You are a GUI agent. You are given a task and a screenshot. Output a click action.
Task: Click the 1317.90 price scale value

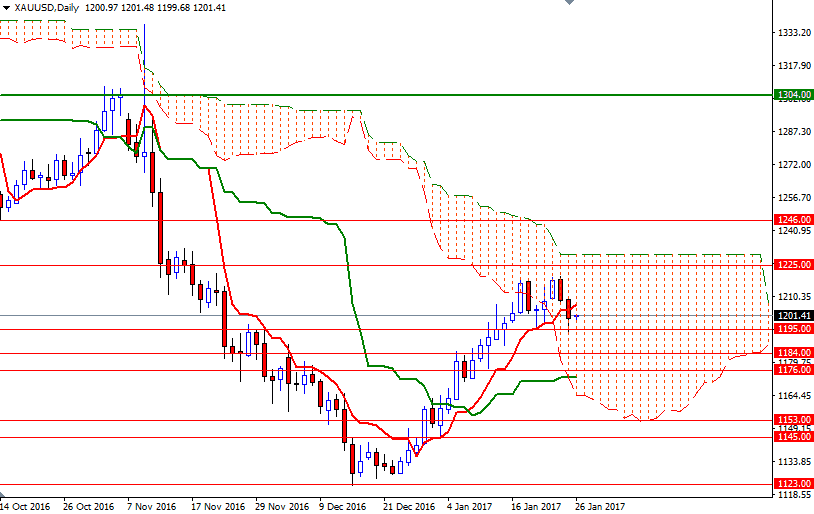794,66
